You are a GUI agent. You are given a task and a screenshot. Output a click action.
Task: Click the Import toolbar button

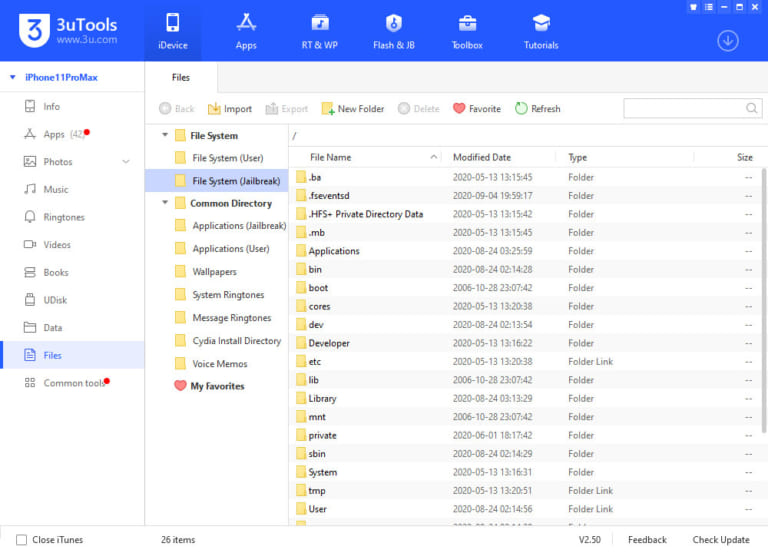[230, 109]
